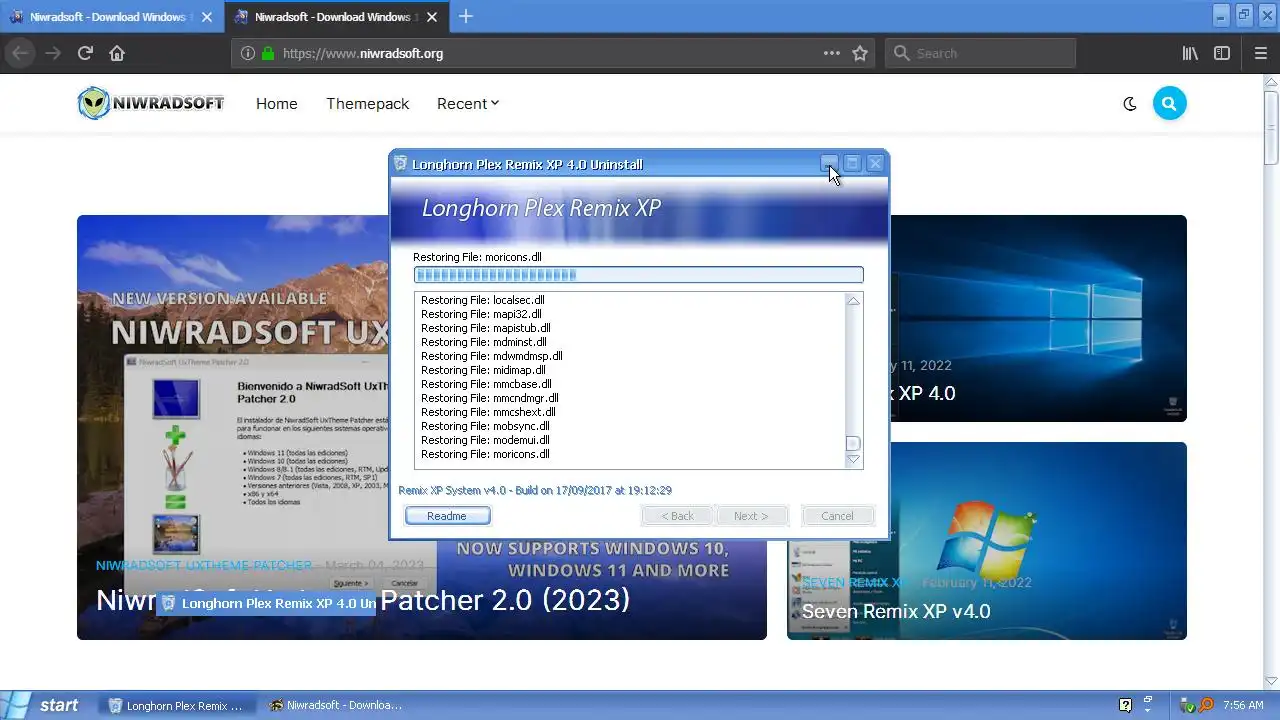This screenshot has width=1280, height=720.
Task: Open a new browser tab with plus
Action: [466, 16]
